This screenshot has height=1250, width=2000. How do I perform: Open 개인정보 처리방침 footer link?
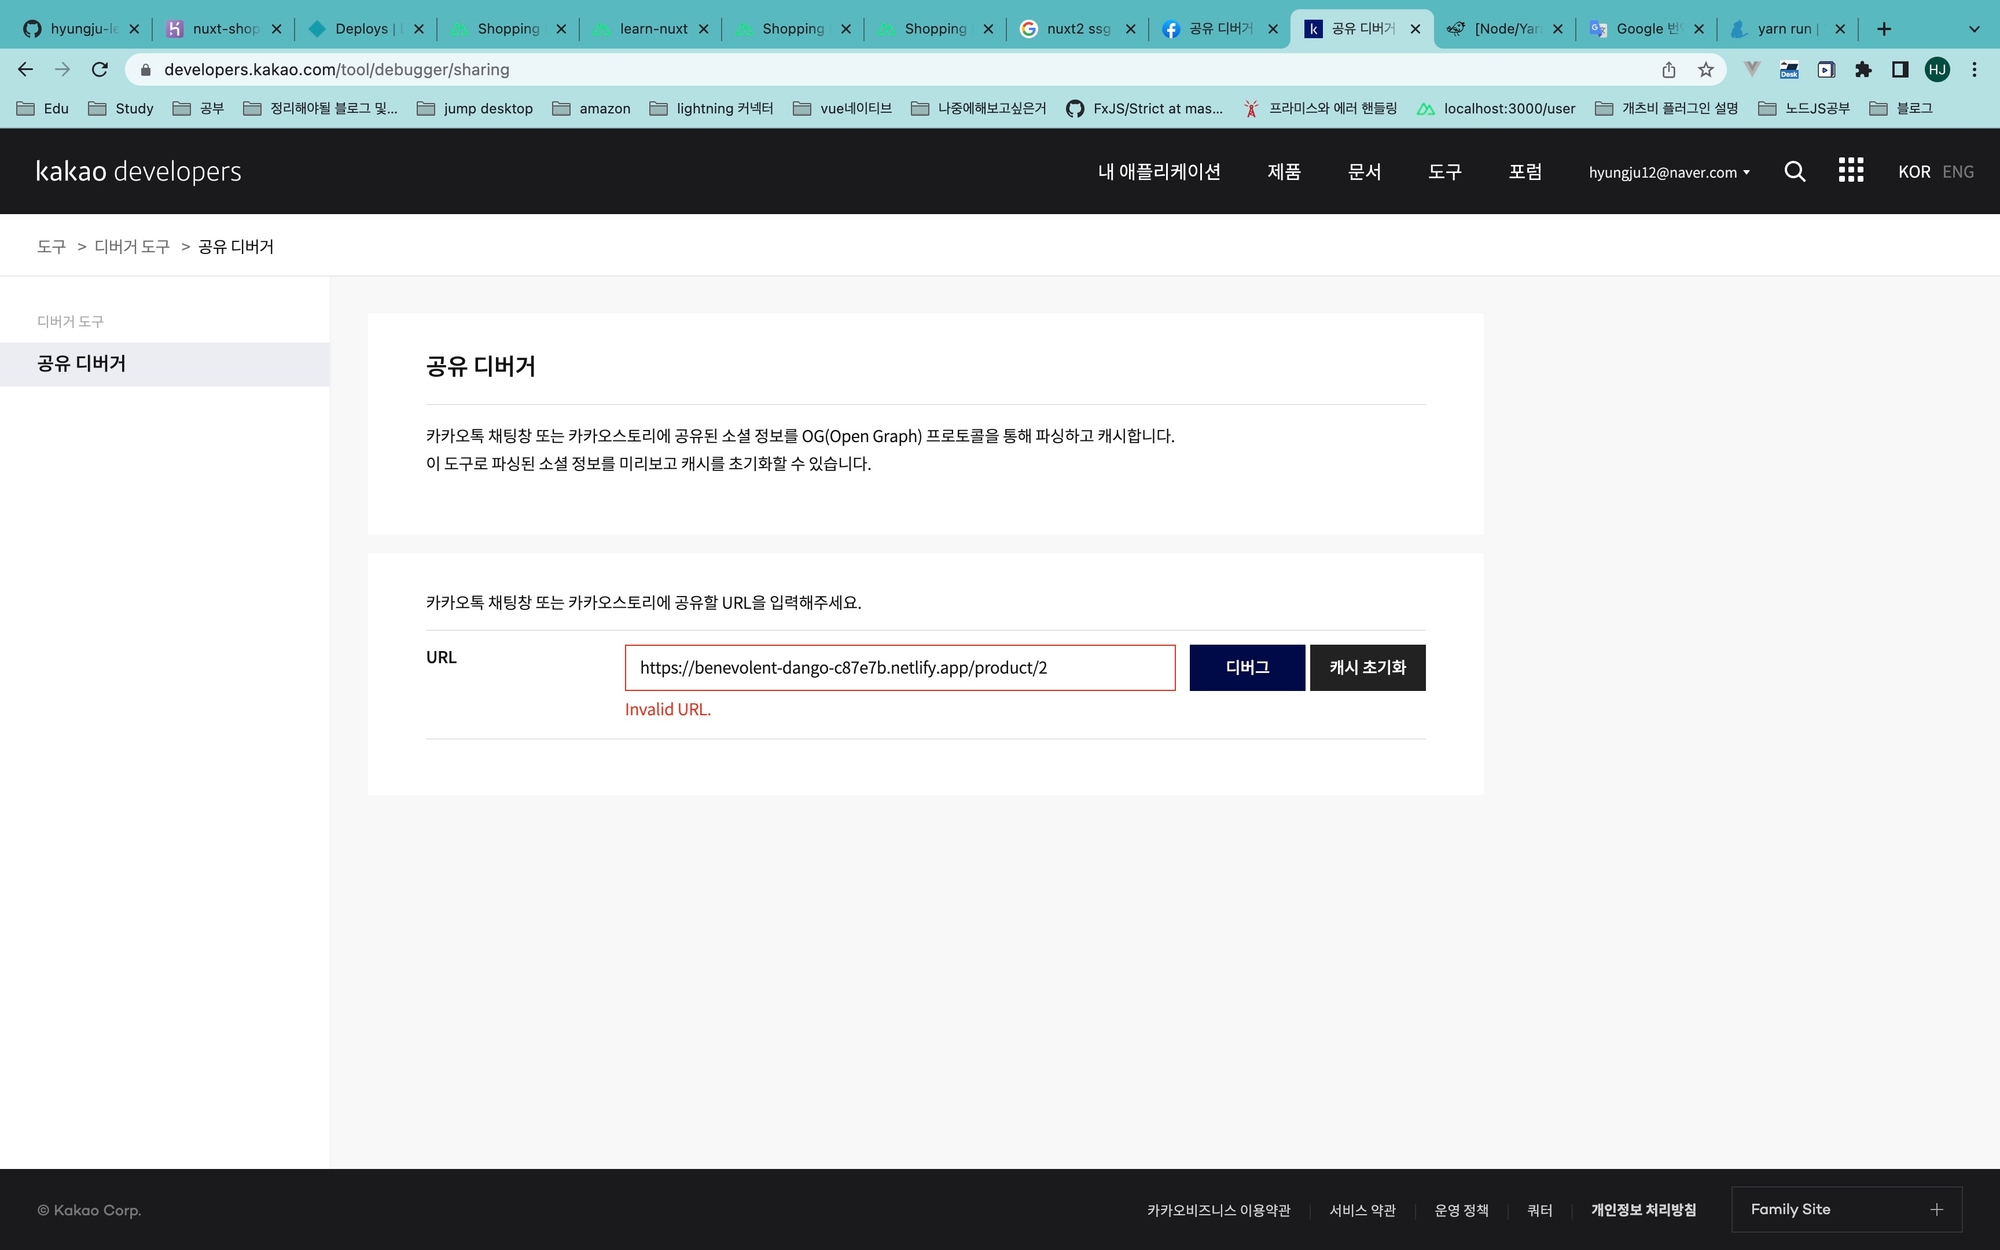coord(1643,1210)
